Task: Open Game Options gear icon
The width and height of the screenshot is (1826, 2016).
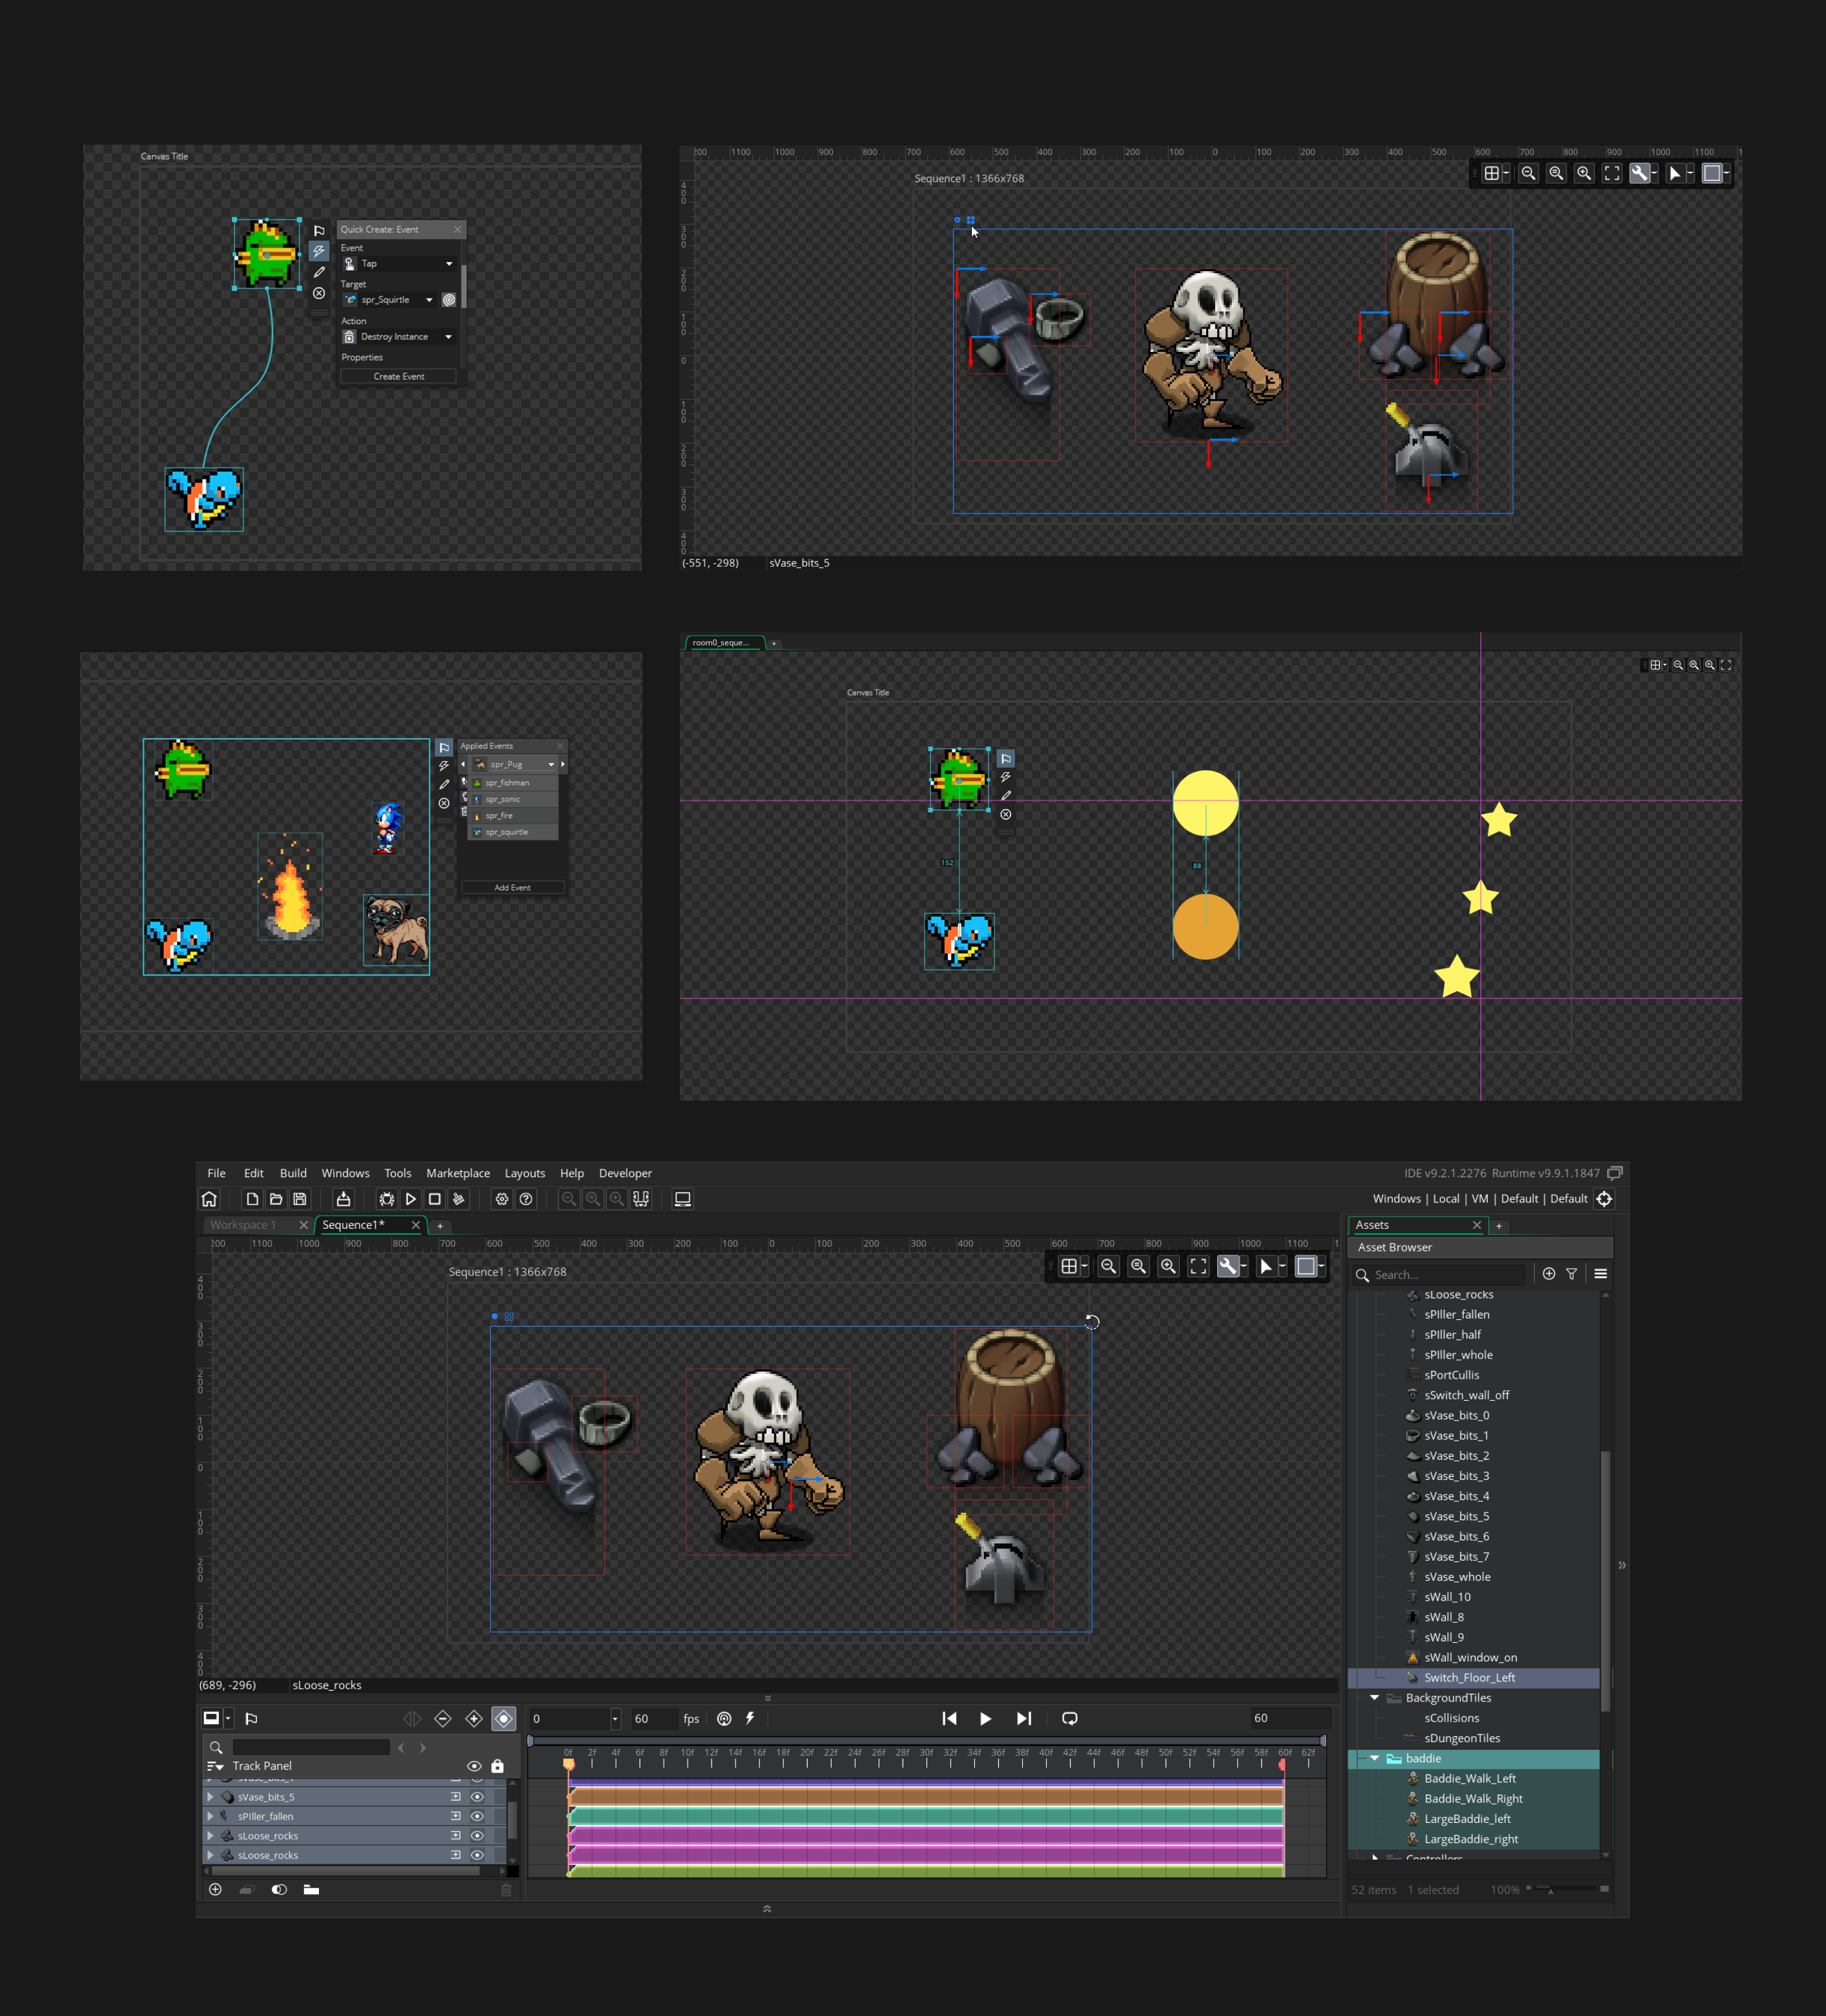Action: pos(502,1199)
